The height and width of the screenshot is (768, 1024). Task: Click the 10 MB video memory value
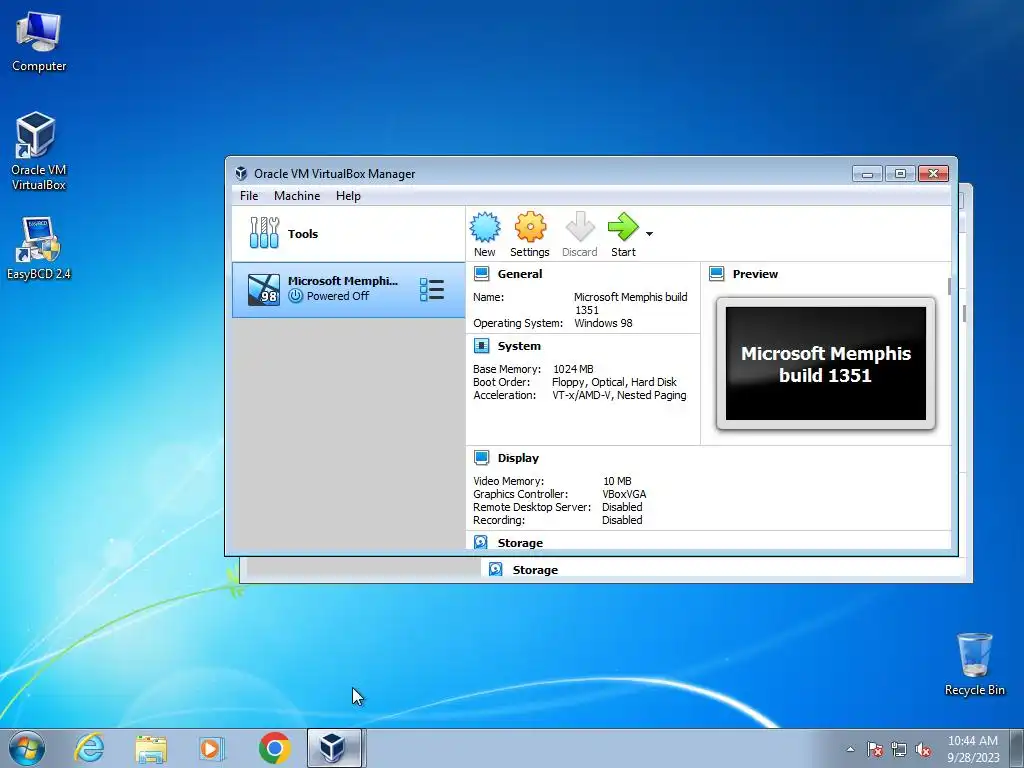pos(617,481)
